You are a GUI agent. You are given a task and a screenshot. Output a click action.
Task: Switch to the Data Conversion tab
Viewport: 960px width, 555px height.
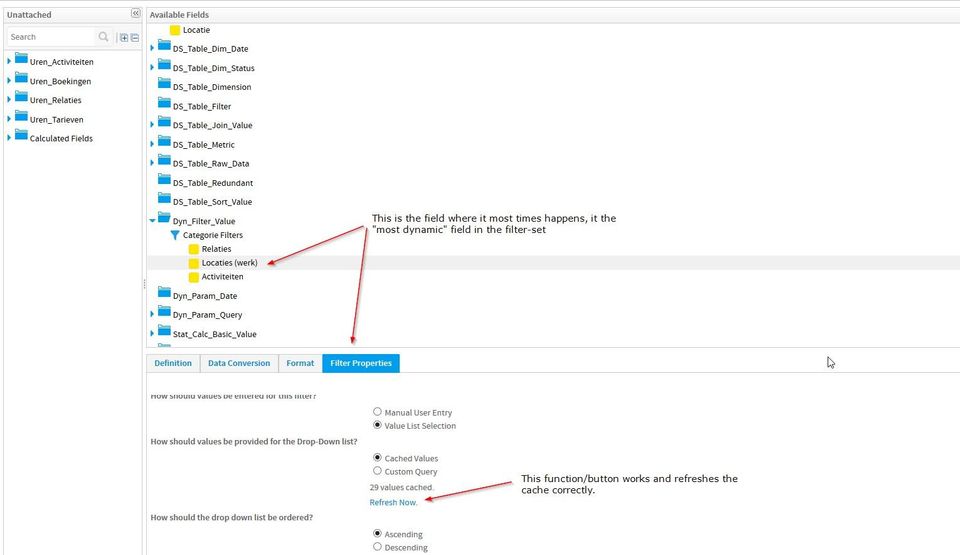tap(239, 363)
